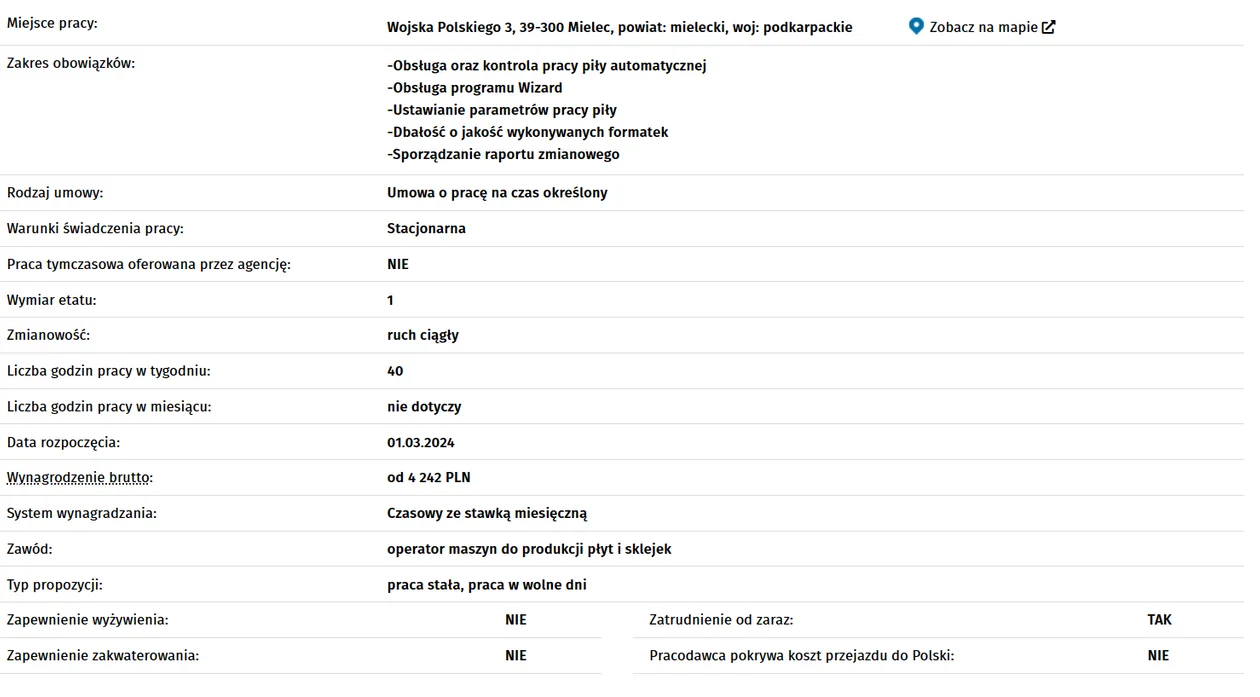Click NIE for Pracodawca pokrywa koszt przejazdu
1260x697 pixels.
(1158, 656)
